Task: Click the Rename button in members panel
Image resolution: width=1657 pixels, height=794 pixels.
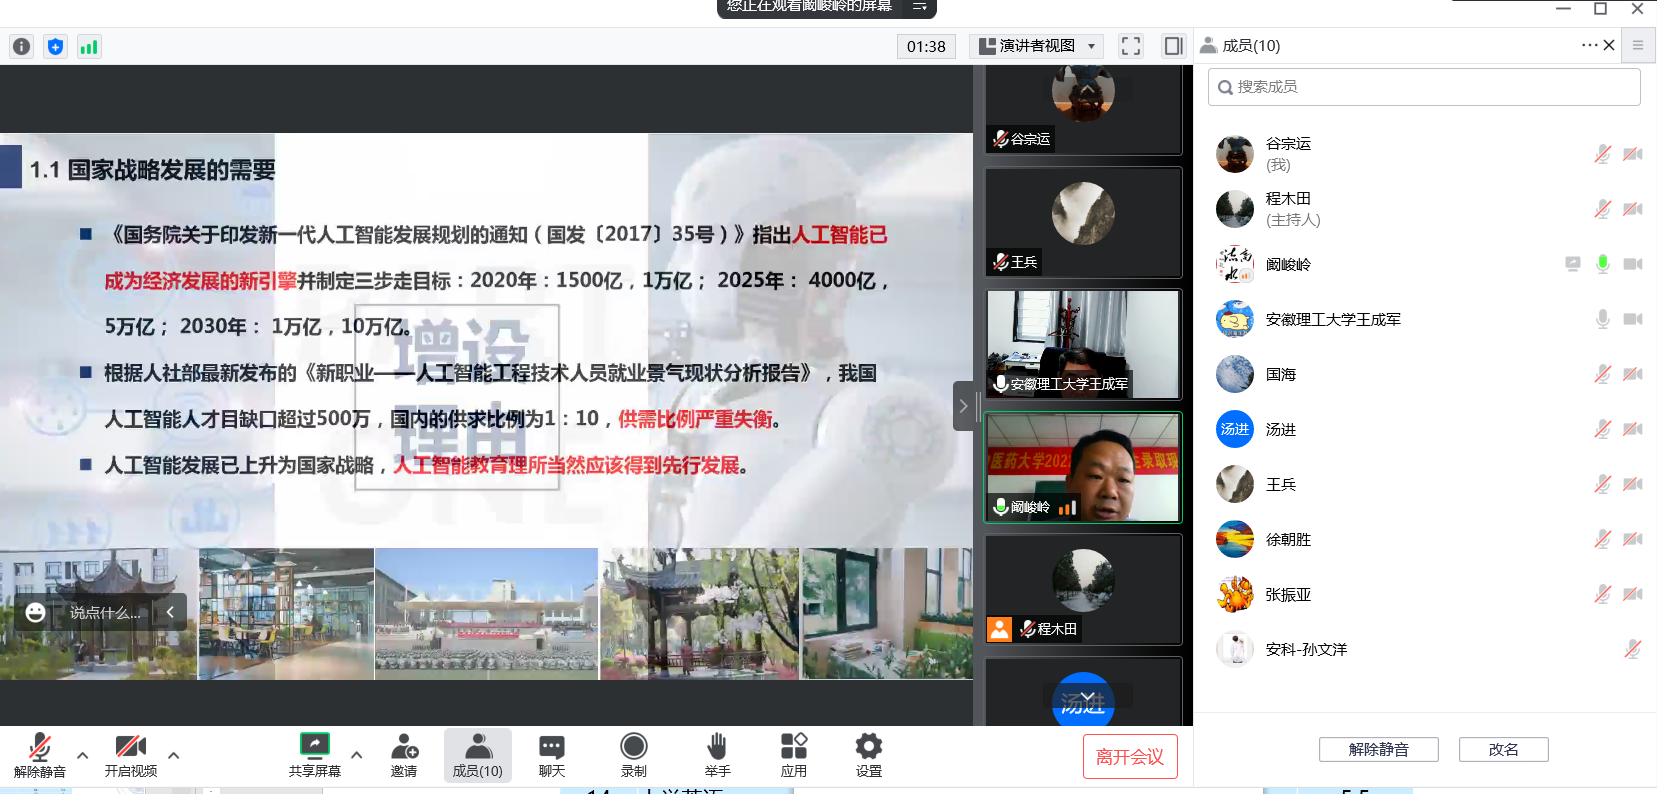Action: pos(1503,750)
